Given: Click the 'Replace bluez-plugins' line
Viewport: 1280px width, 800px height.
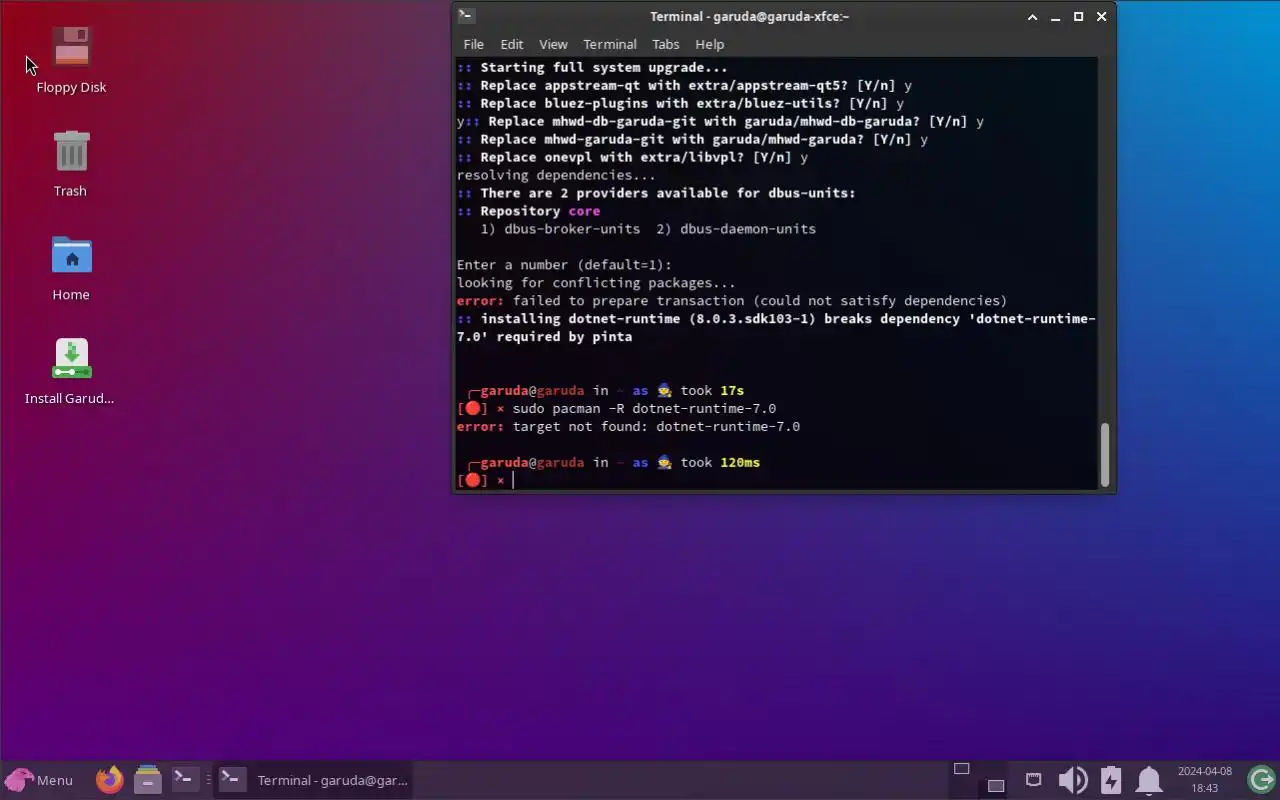Looking at the screenshot, I should pyautogui.click(x=680, y=103).
